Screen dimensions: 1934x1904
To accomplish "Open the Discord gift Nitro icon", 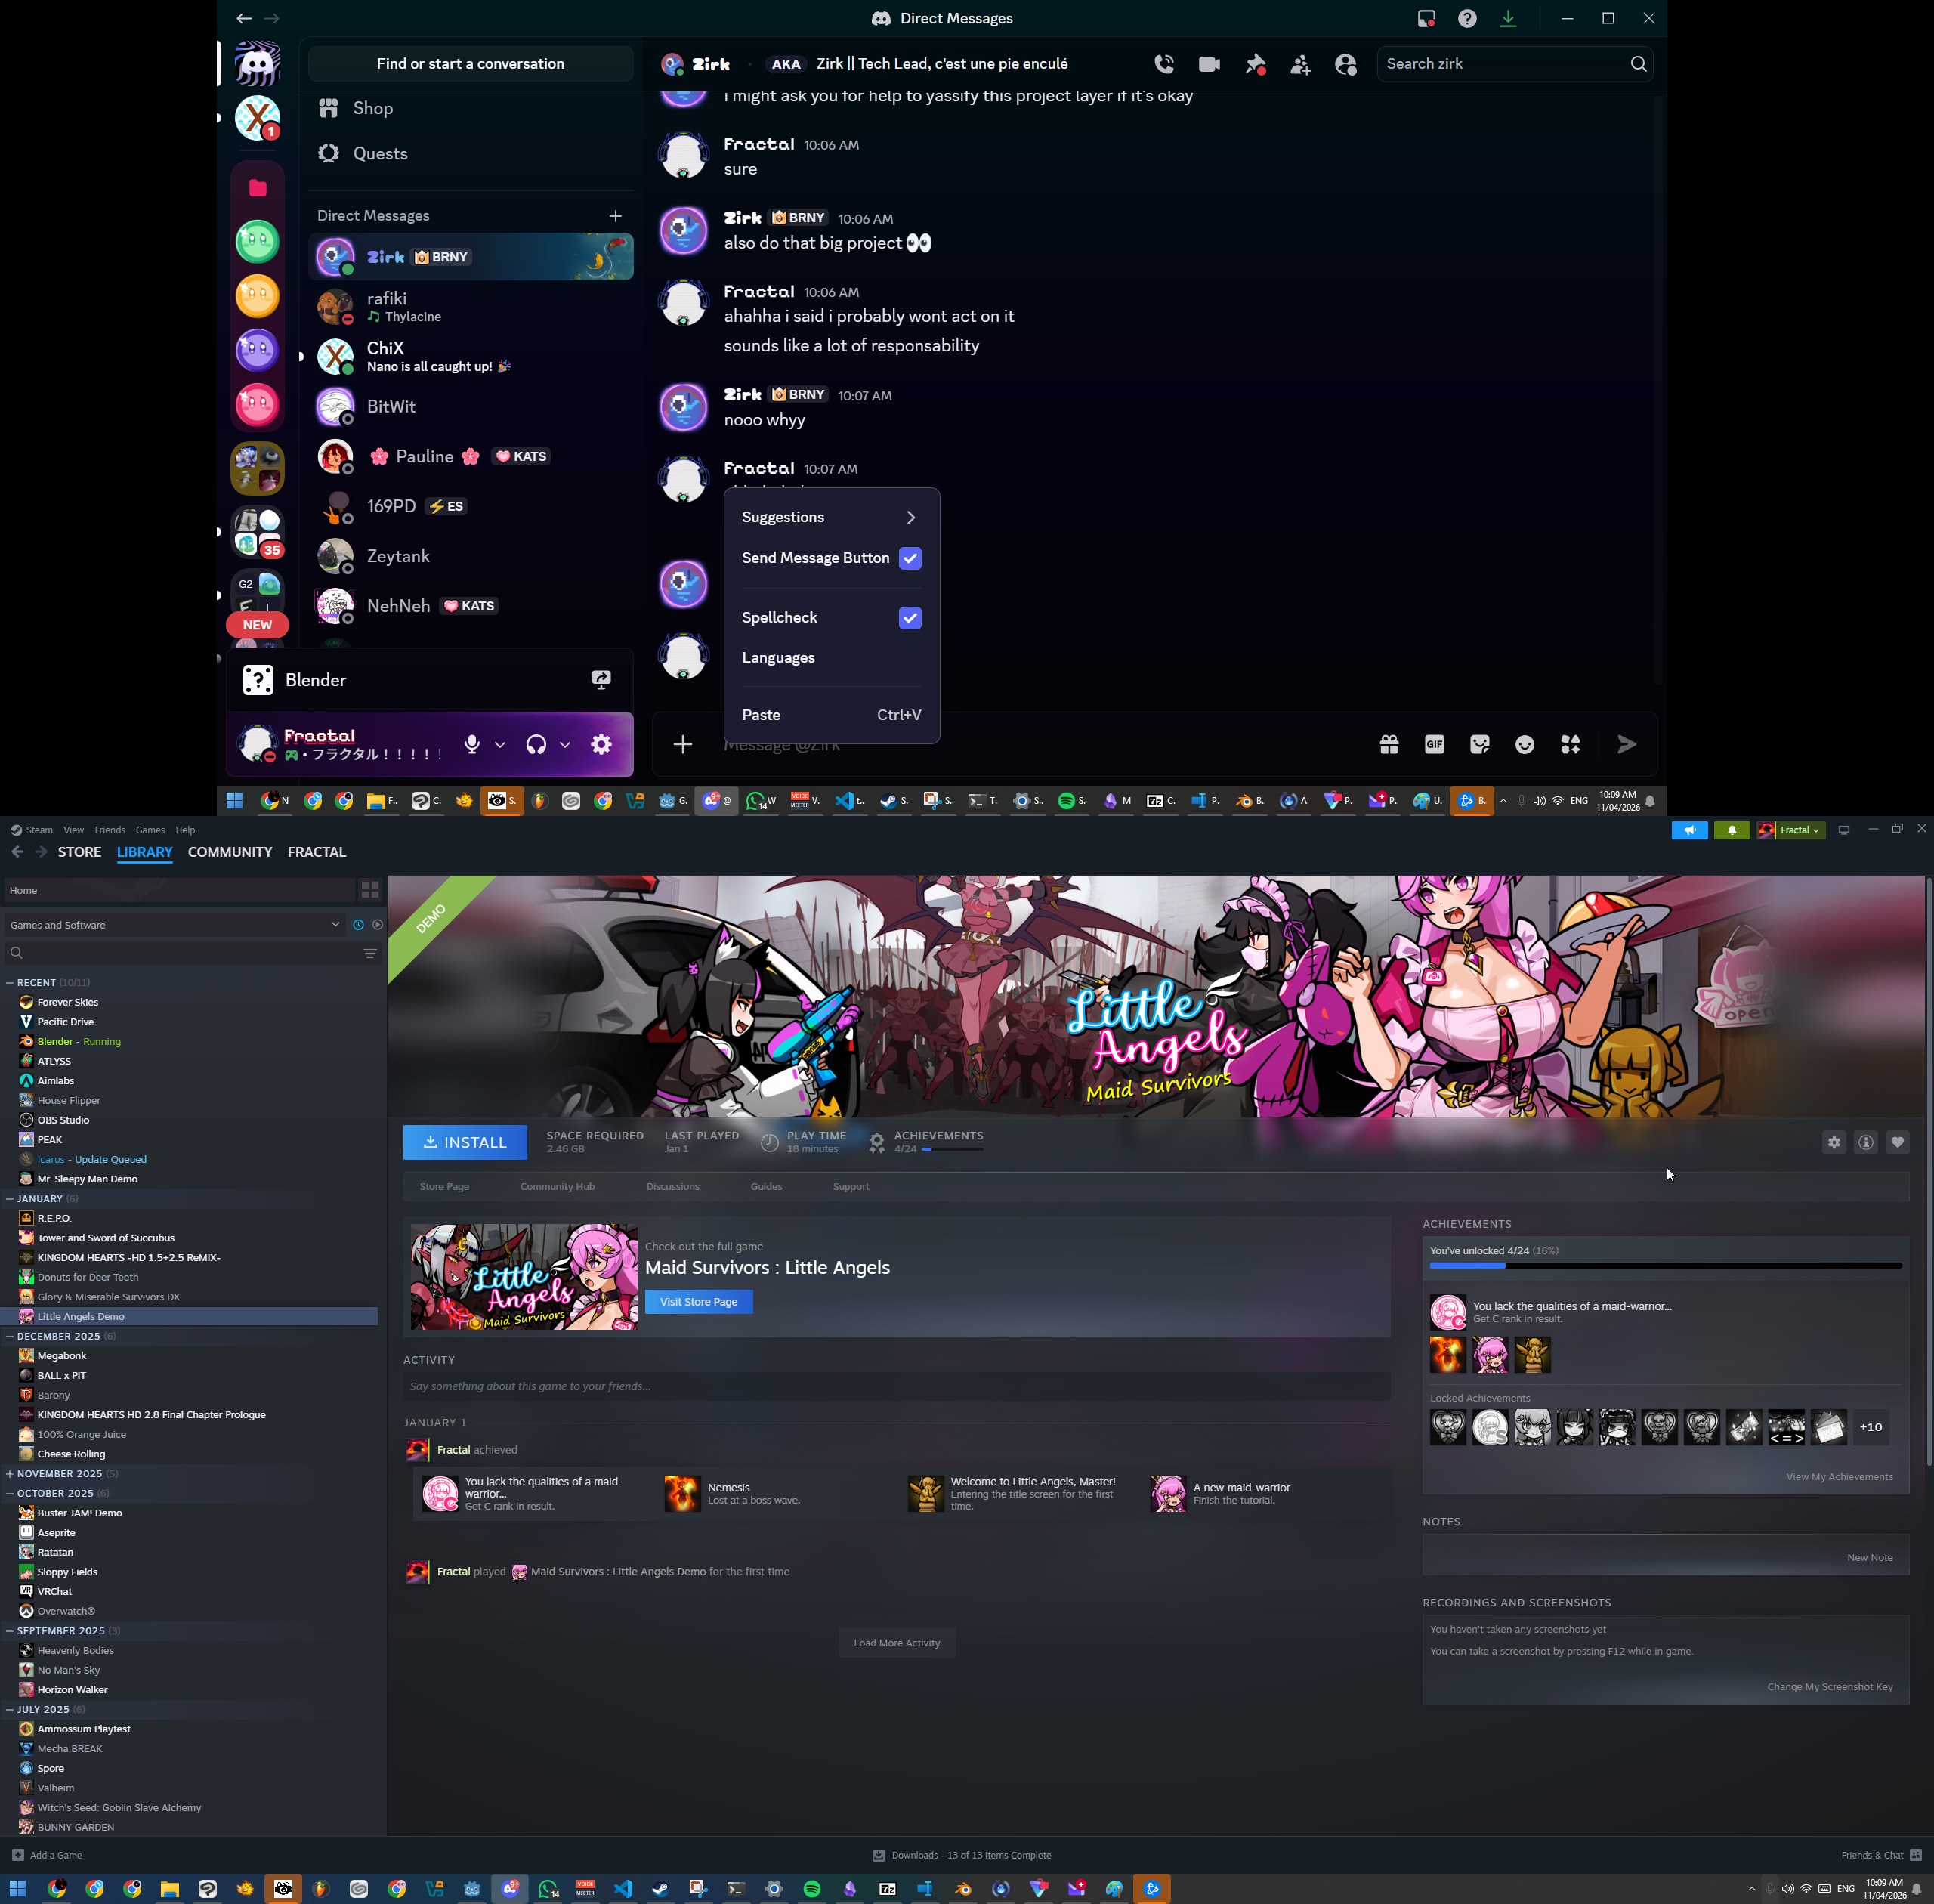I will (1389, 744).
